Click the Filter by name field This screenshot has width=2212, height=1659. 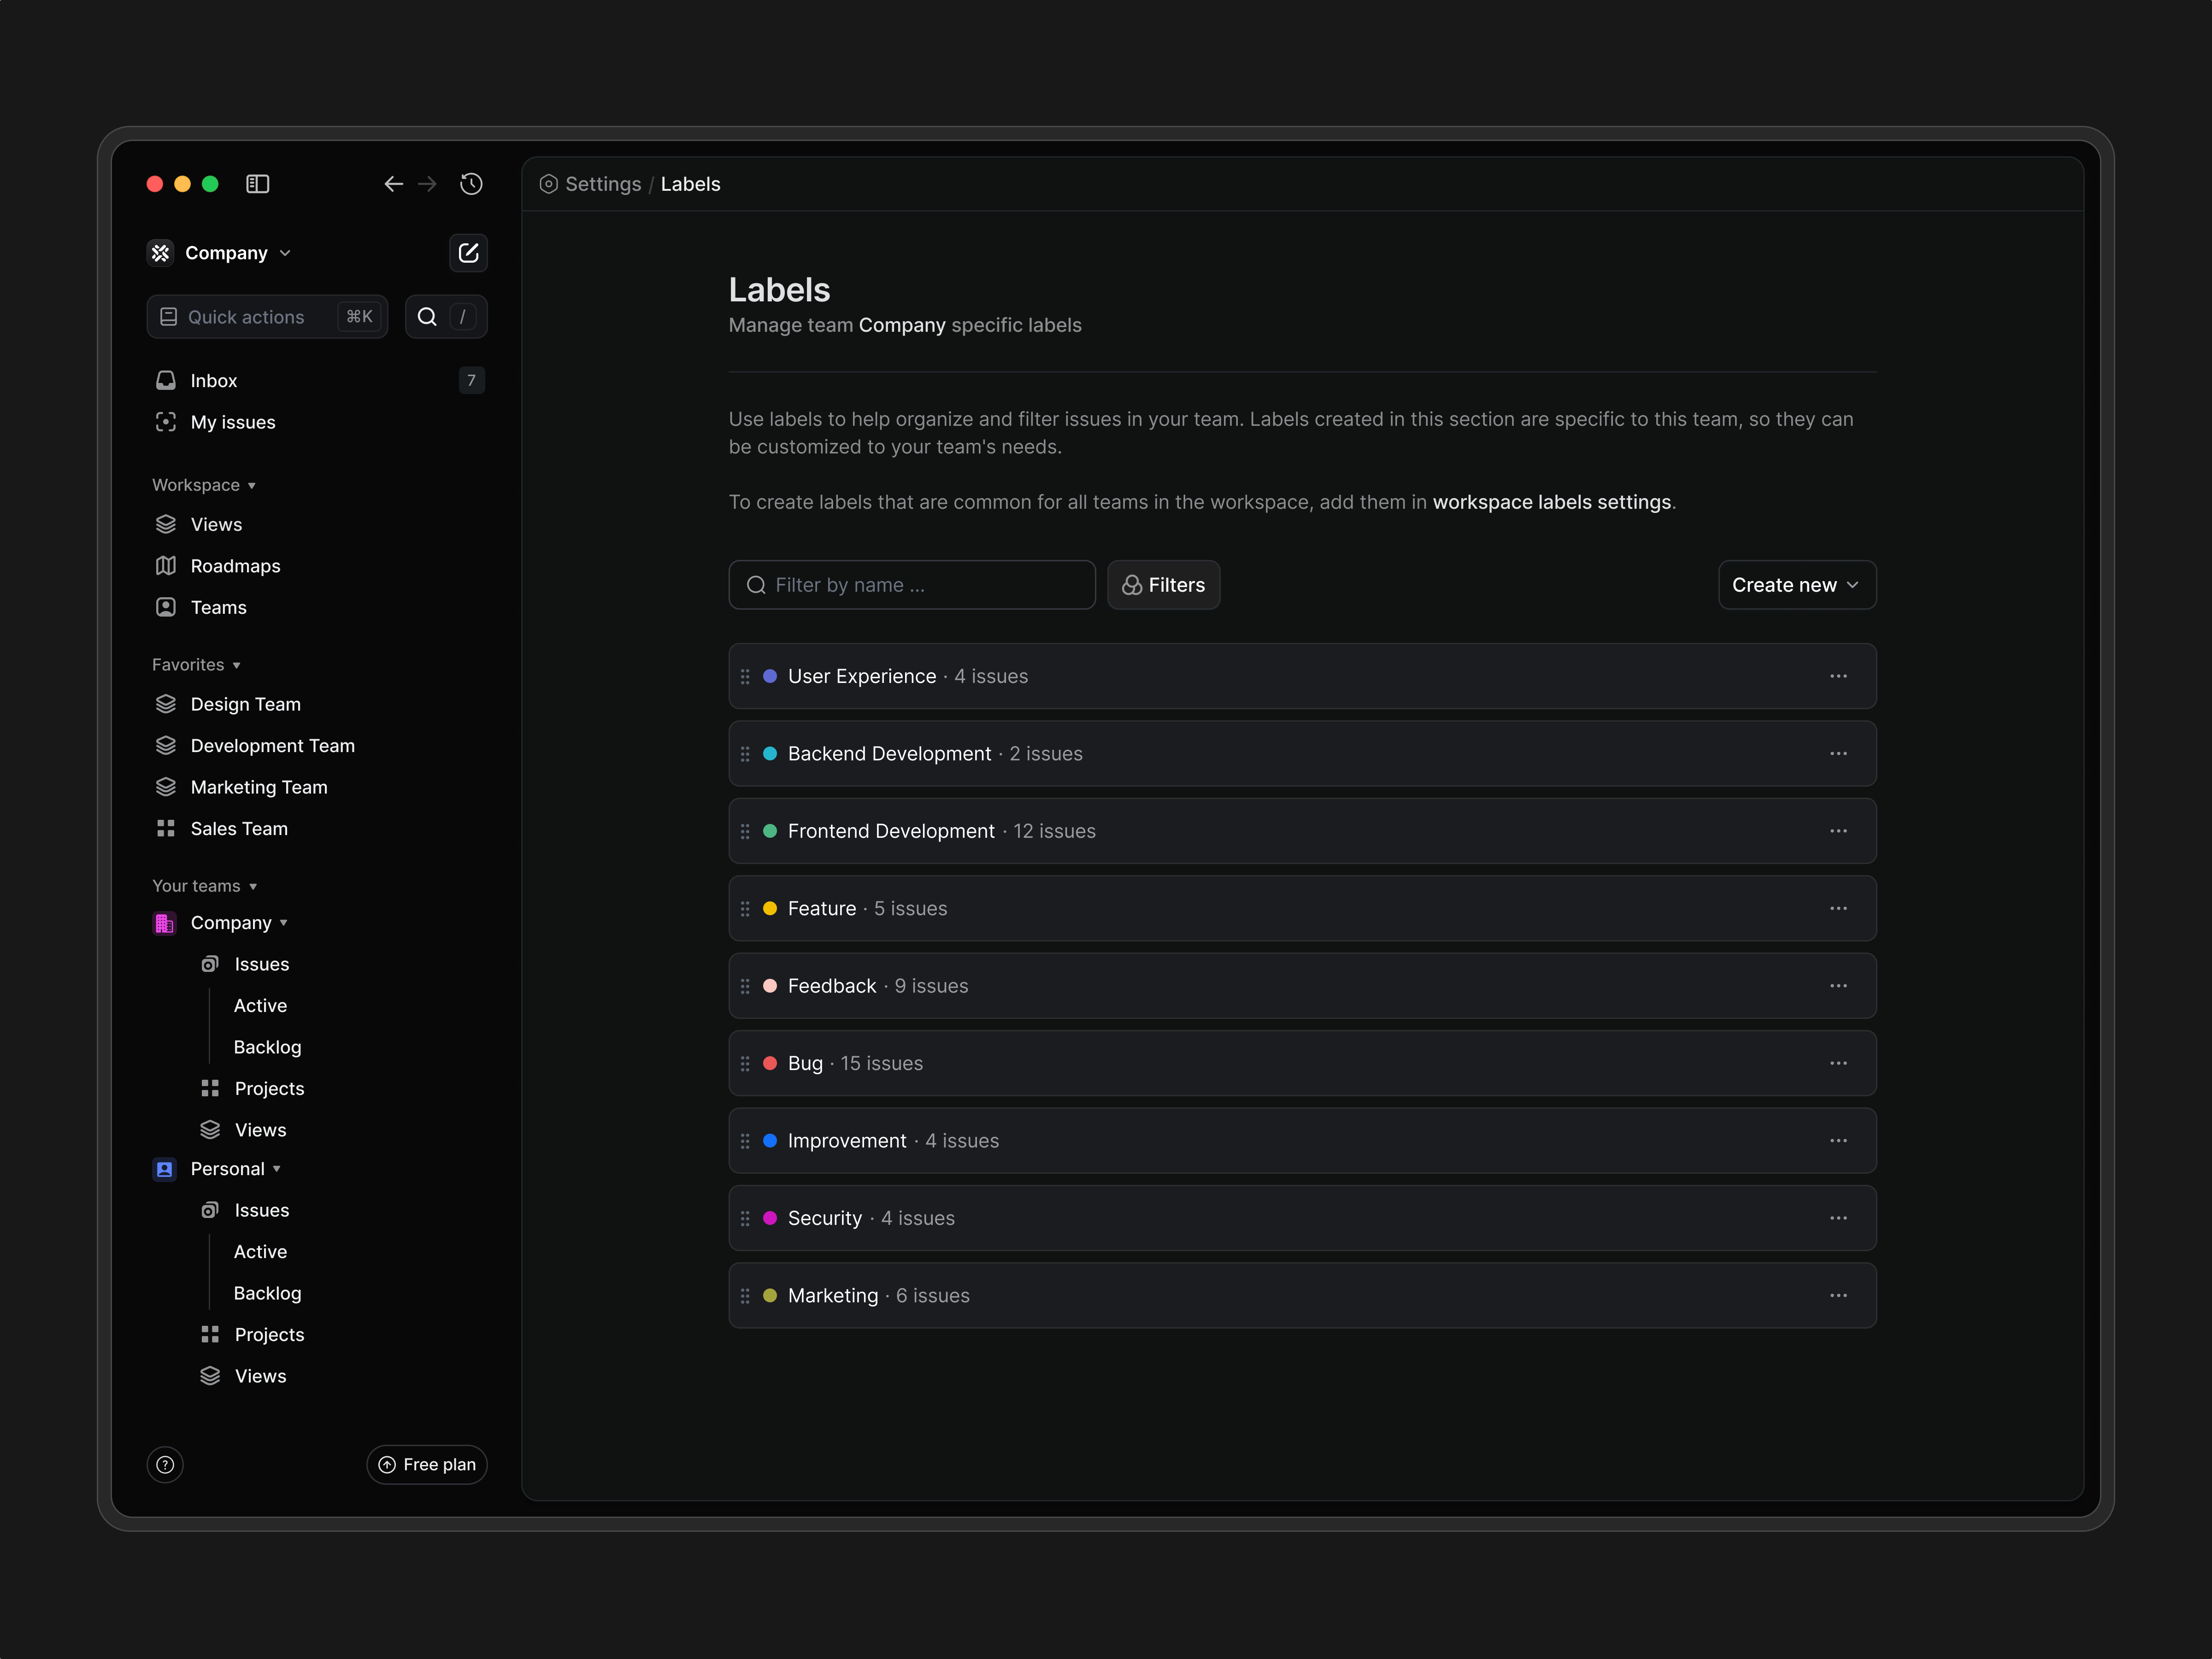point(911,585)
